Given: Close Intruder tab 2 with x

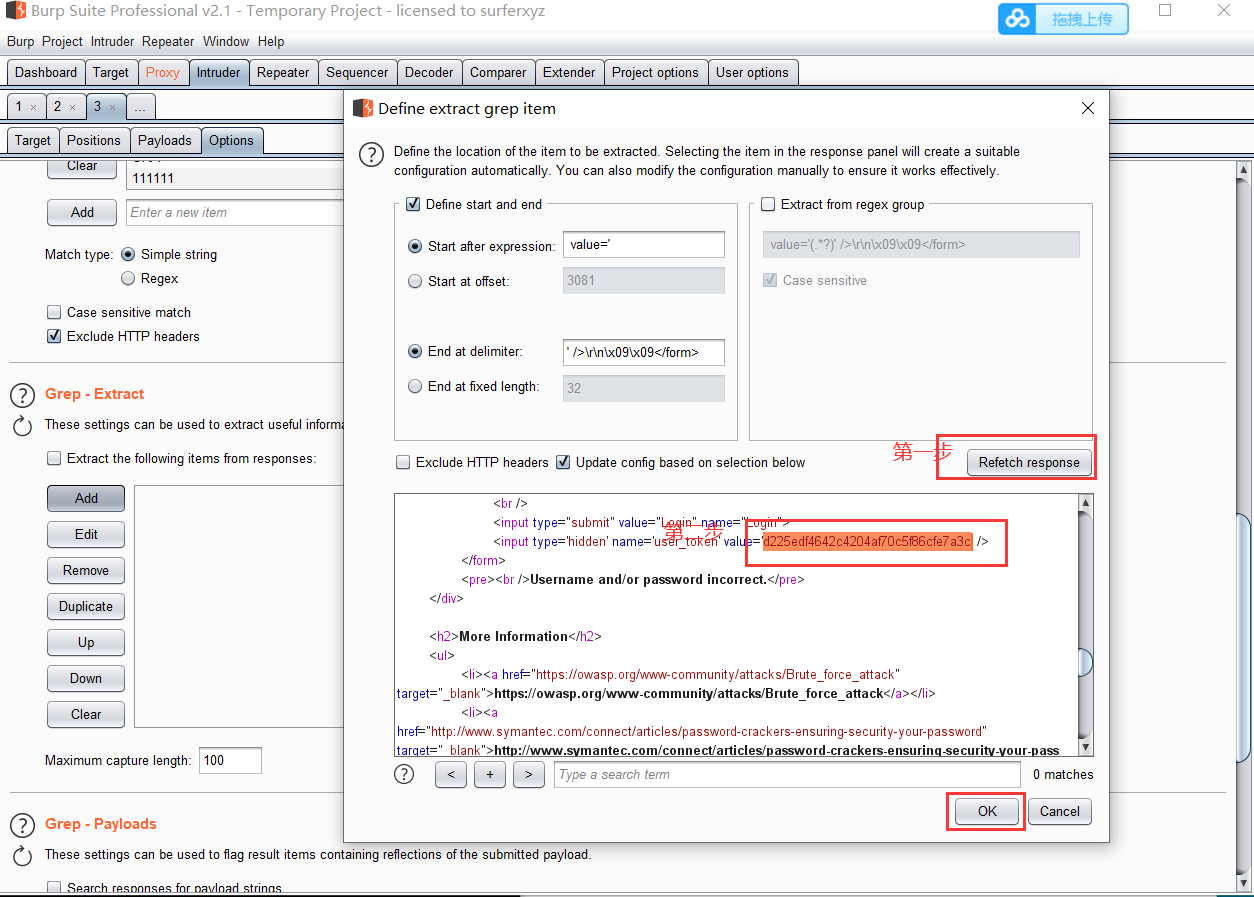Looking at the screenshot, I should [72, 107].
